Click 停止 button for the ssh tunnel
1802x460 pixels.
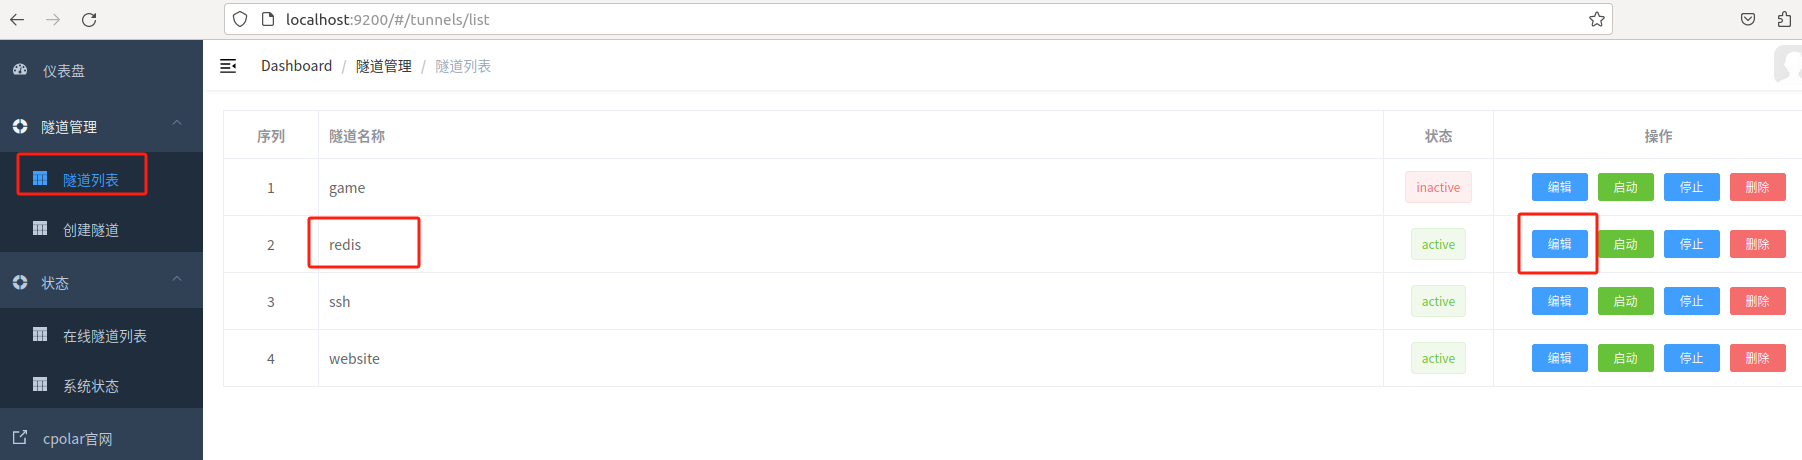(x=1691, y=301)
